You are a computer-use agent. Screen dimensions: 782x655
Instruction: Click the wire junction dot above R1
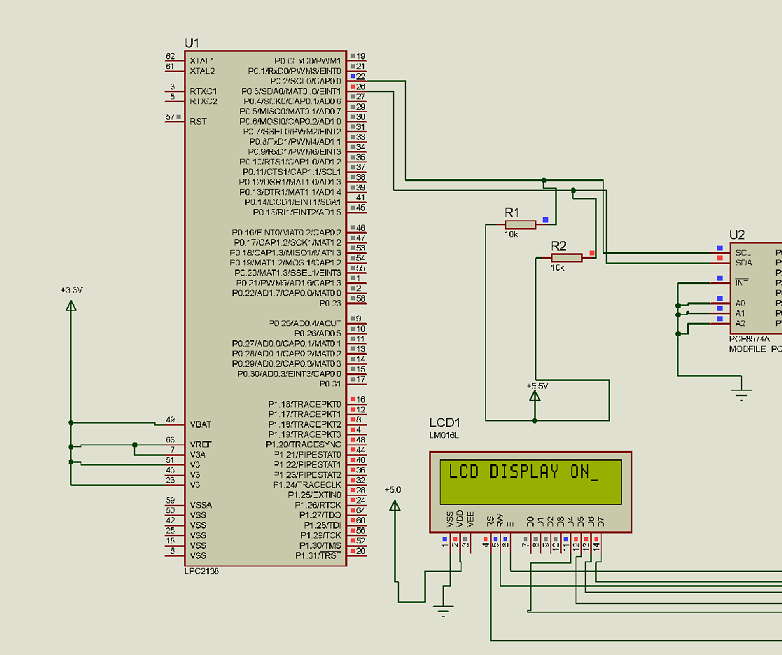pyautogui.click(x=544, y=180)
